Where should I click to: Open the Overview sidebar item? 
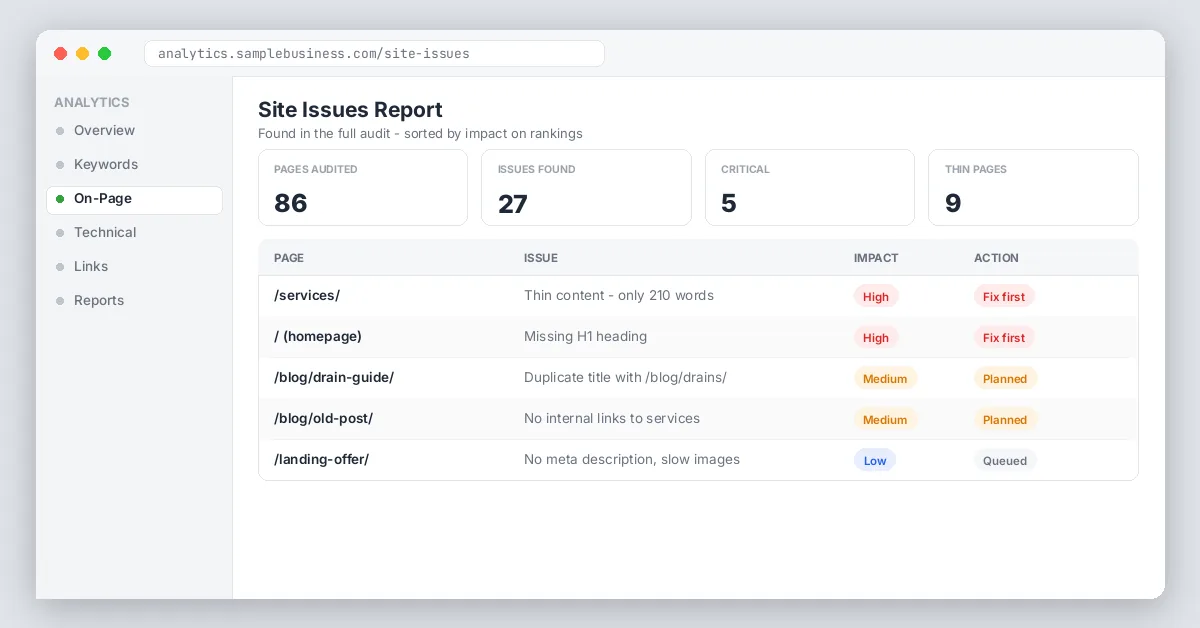point(134,130)
